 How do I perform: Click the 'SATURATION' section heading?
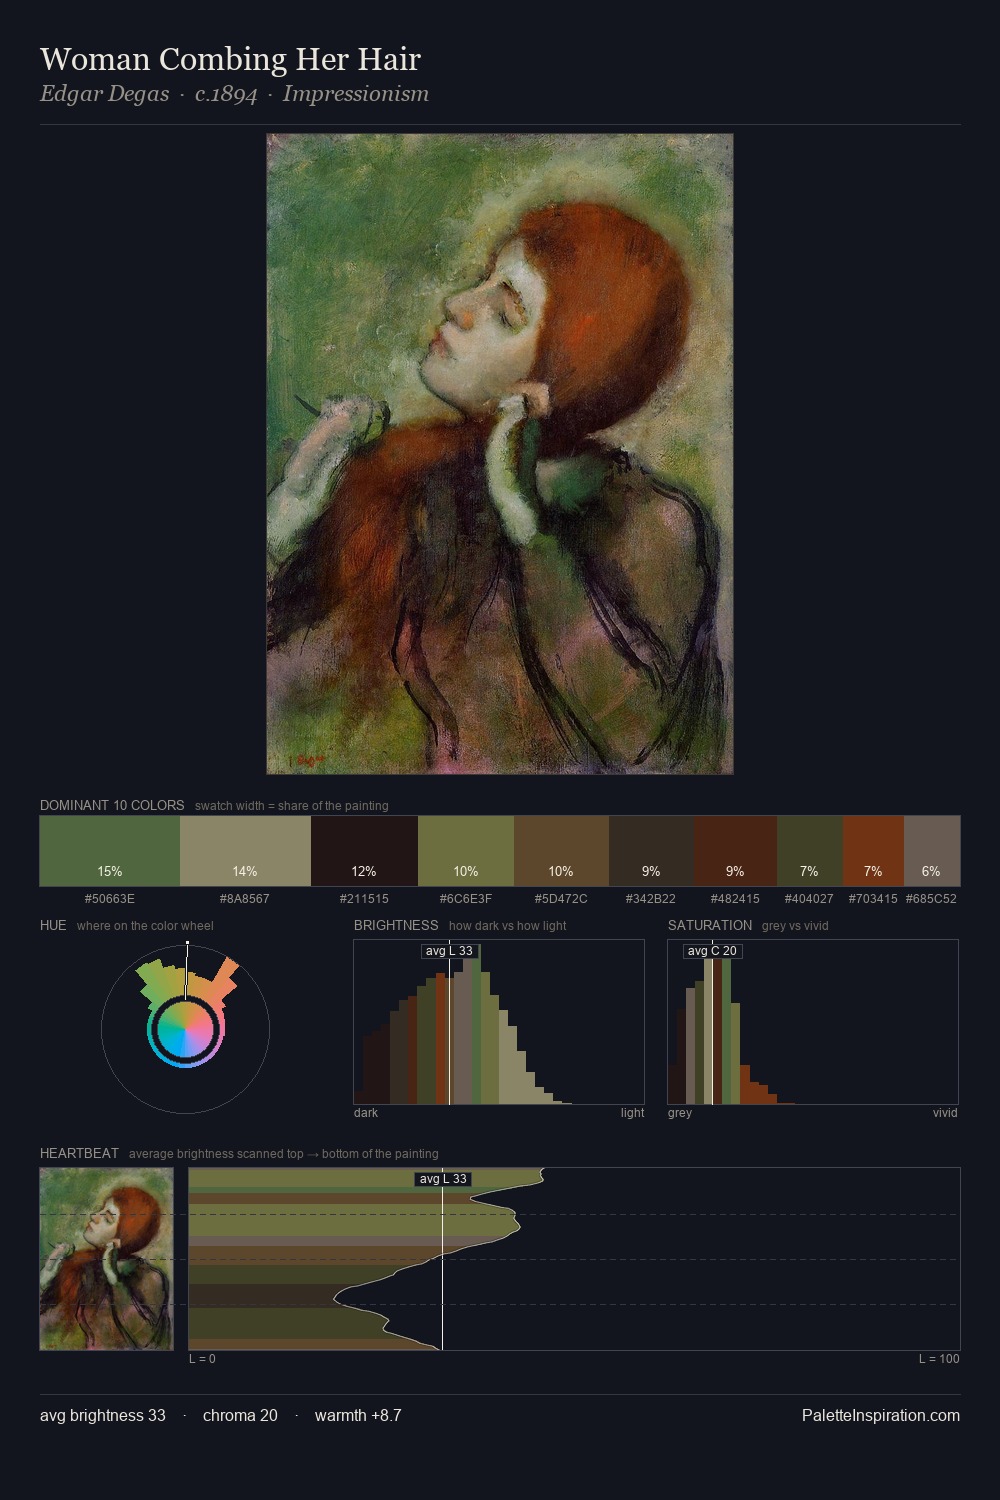coord(710,925)
